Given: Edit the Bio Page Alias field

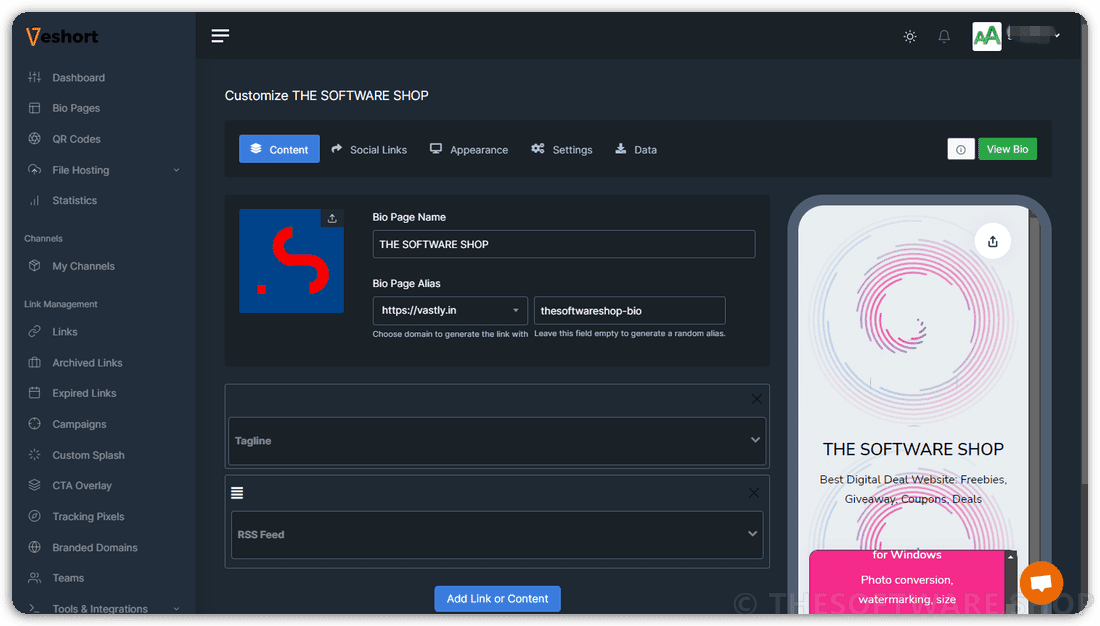Looking at the screenshot, I should (x=629, y=310).
